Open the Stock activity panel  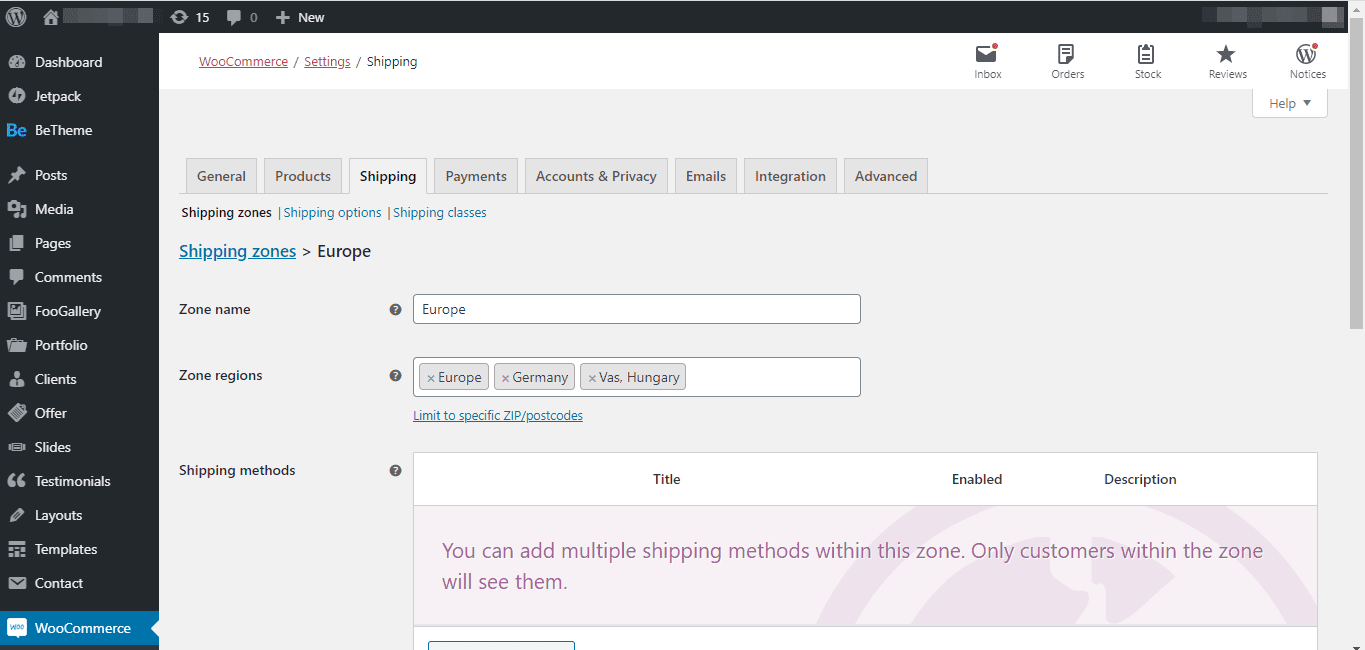[x=1148, y=61]
